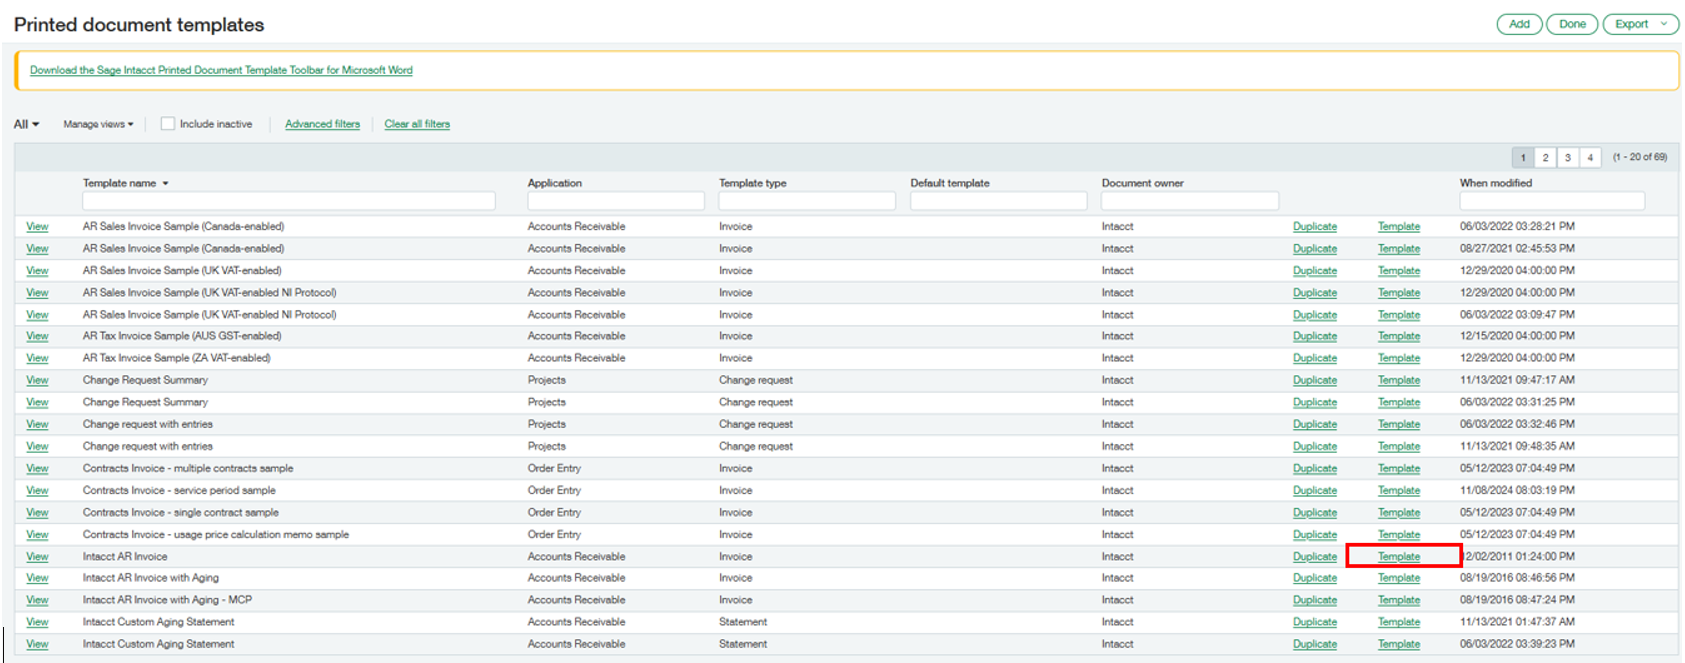Focus the When modified filter field
Screen dimensions: 1685x663
click(x=1552, y=201)
